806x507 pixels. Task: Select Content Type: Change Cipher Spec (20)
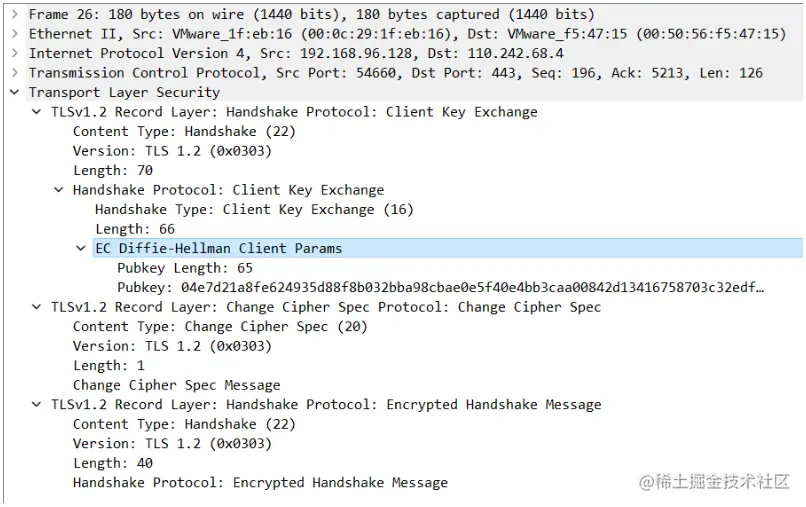(220, 327)
